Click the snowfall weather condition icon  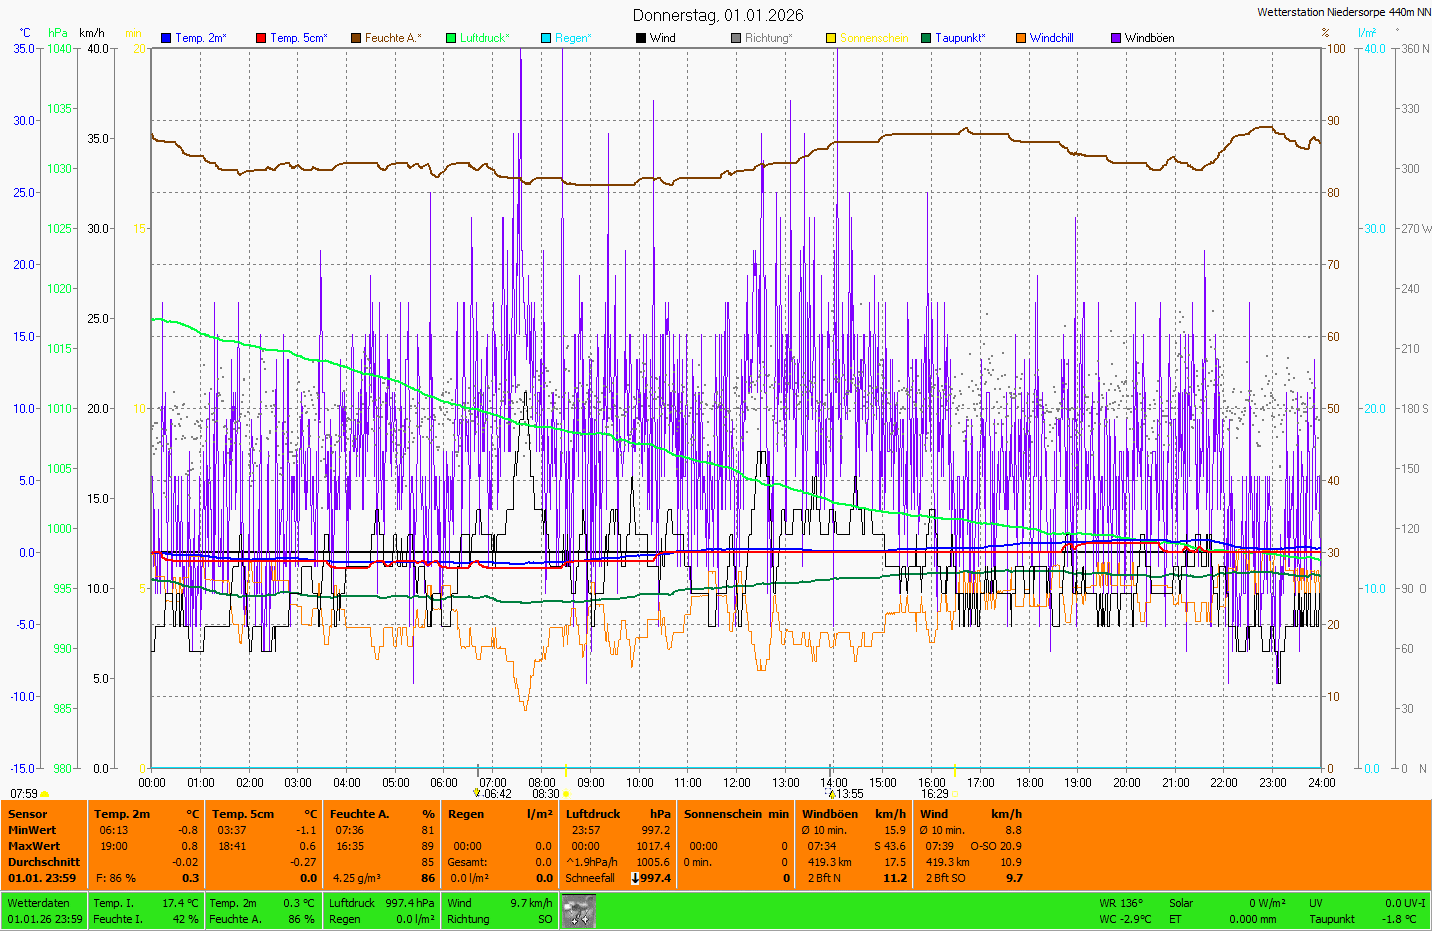pyautogui.click(x=579, y=911)
